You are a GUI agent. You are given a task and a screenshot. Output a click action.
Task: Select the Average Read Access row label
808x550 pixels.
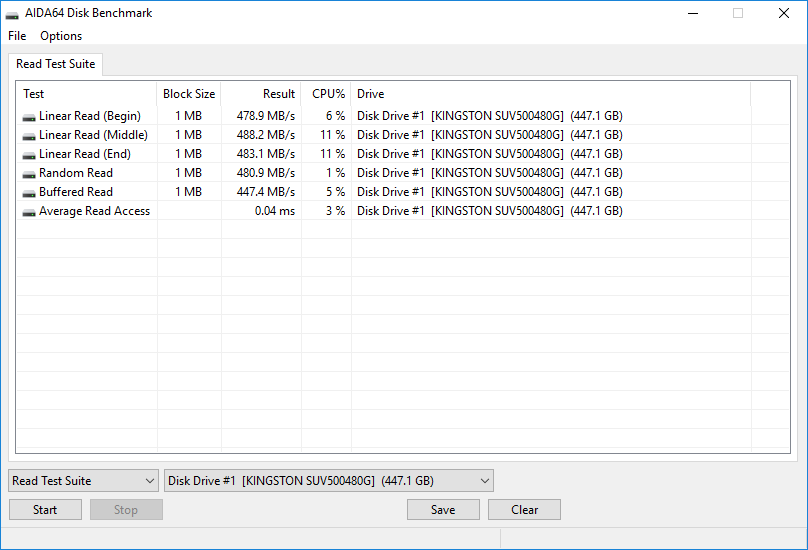tap(94, 211)
